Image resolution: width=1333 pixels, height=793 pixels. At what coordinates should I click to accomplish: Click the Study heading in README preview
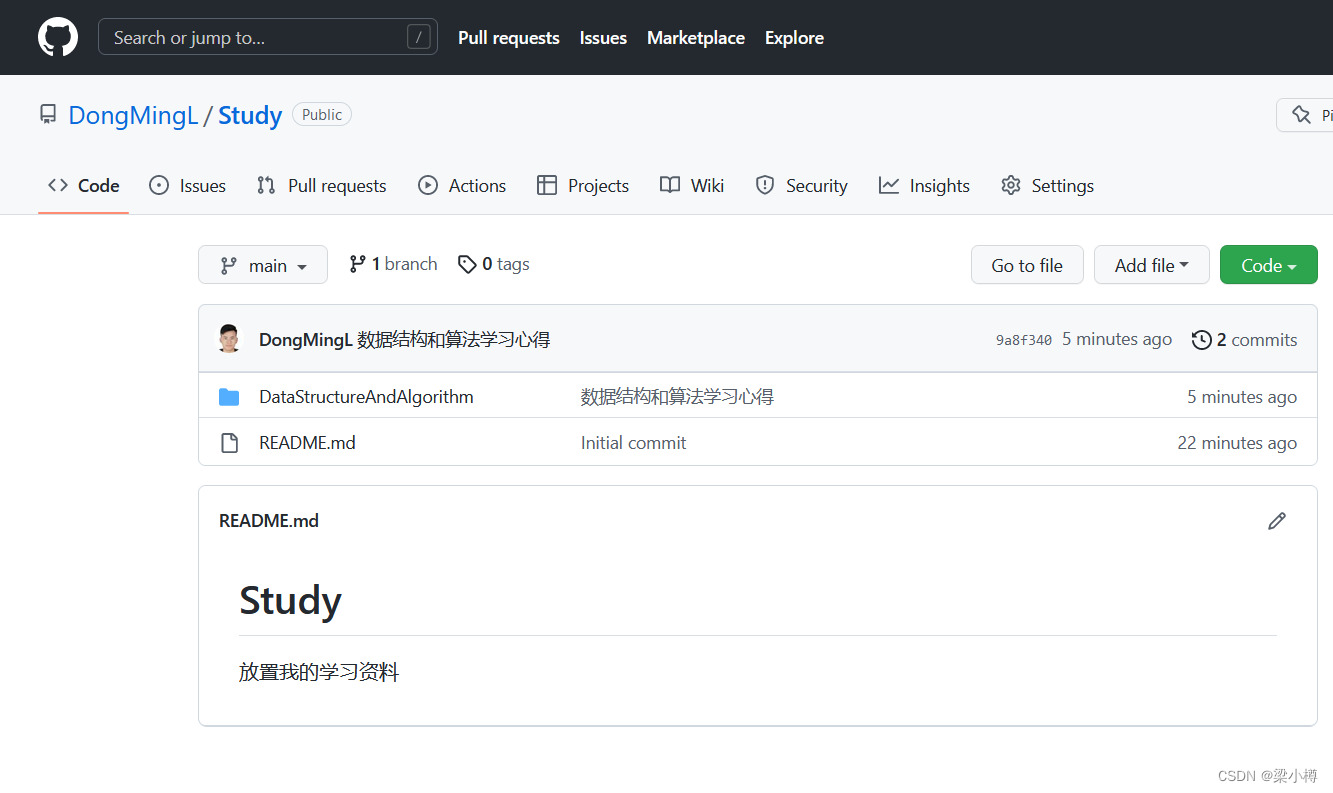click(x=291, y=601)
